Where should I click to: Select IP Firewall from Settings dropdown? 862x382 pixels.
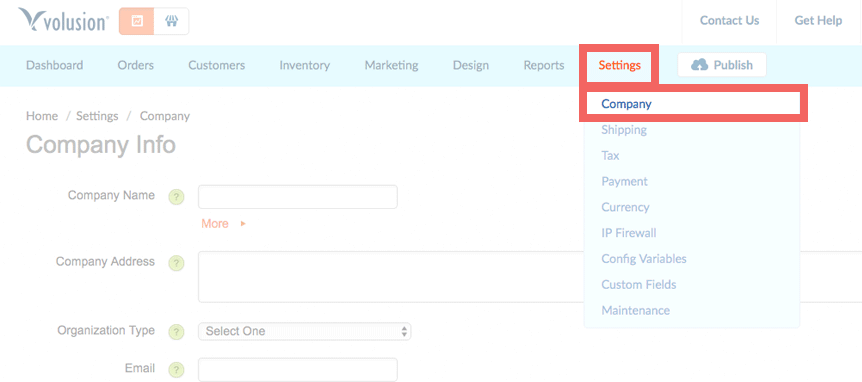point(629,233)
